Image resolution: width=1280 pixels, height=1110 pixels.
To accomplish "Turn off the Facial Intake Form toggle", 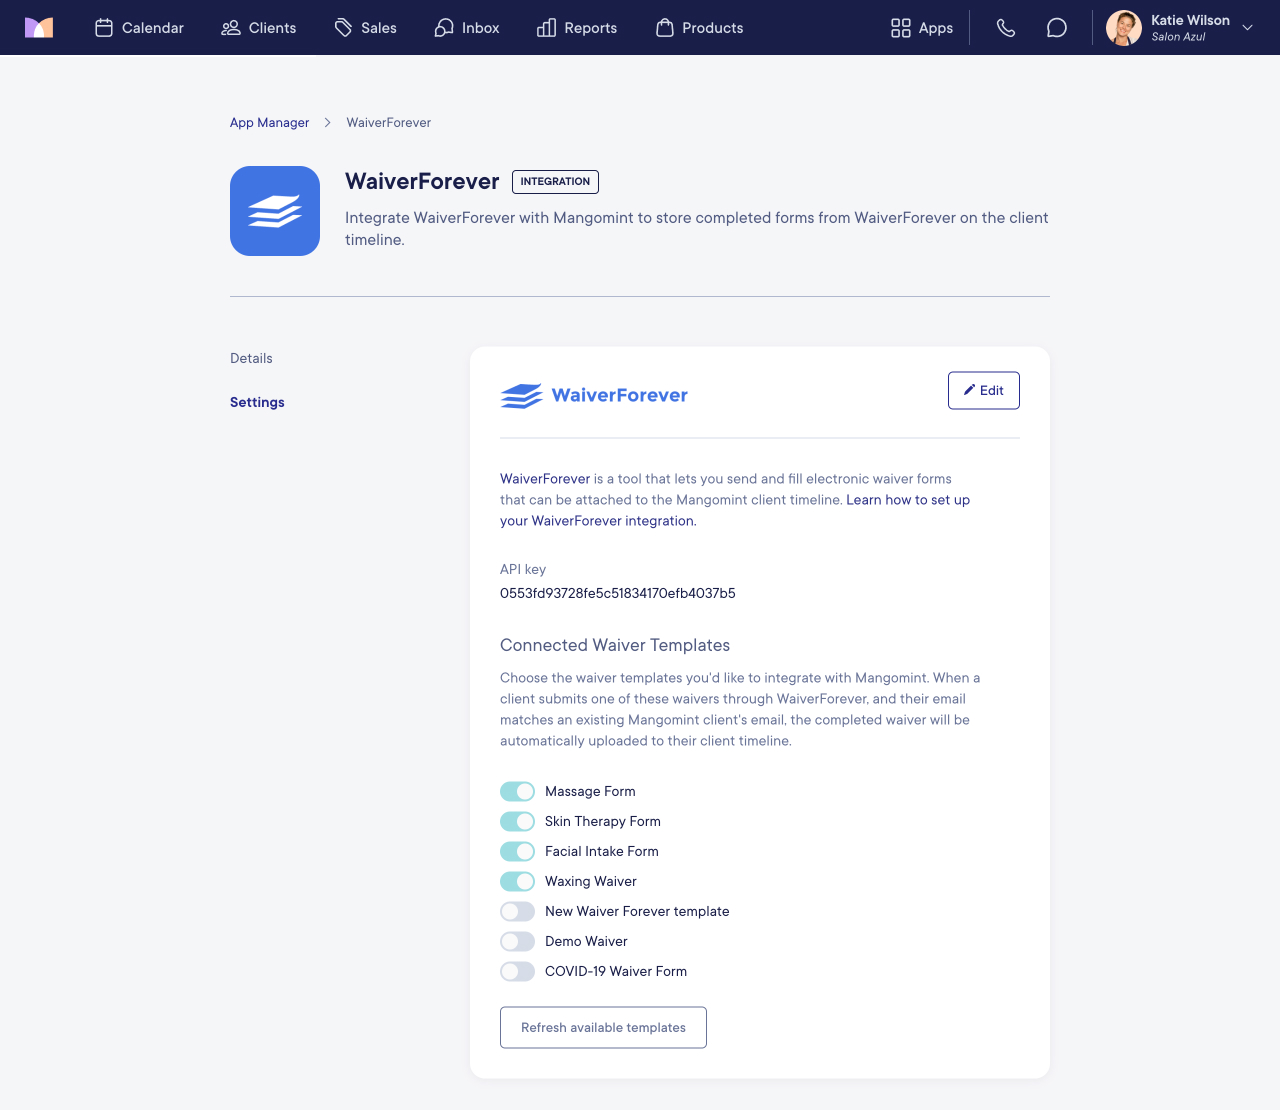I will pos(517,851).
